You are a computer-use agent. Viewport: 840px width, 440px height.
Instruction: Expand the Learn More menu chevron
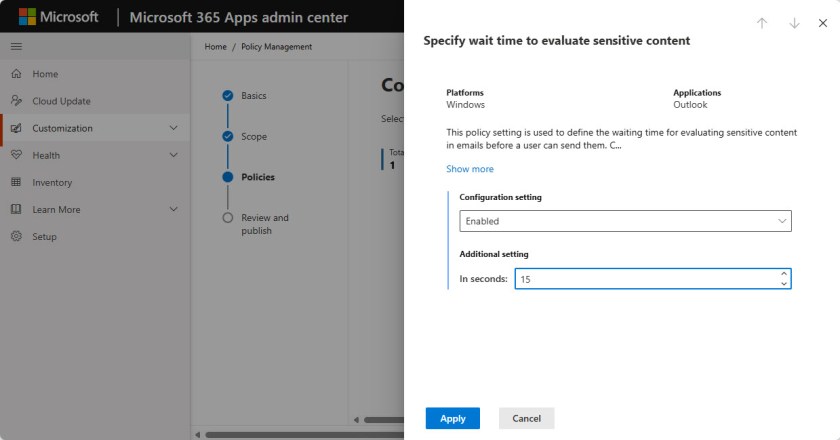click(174, 209)
